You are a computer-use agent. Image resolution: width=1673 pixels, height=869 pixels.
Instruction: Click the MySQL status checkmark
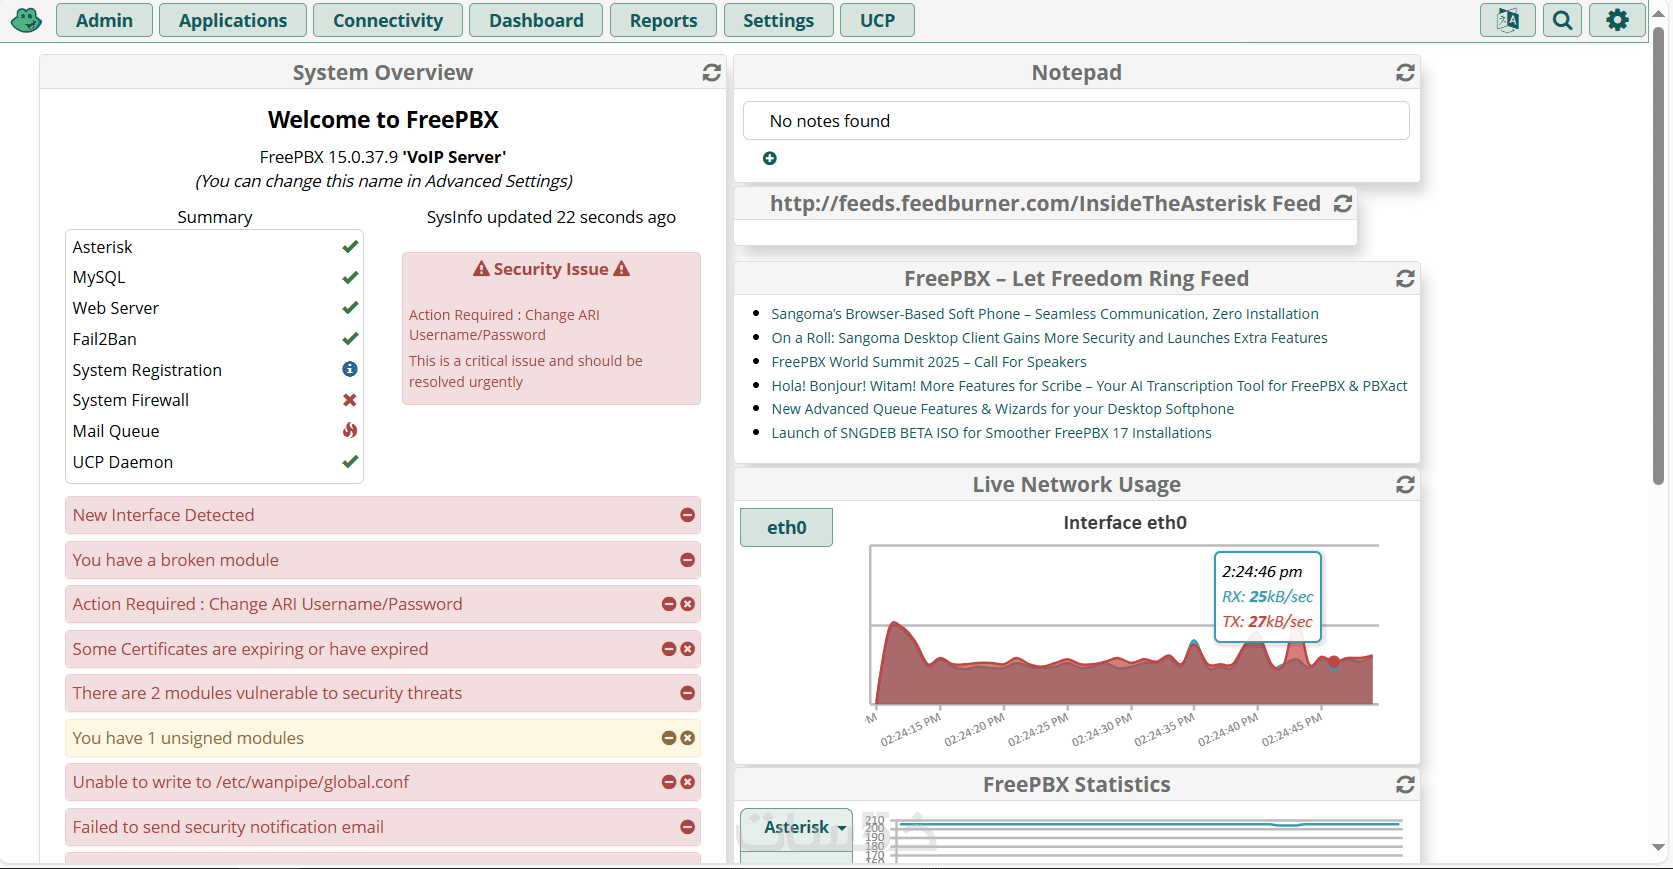click(x=350, y=277)
